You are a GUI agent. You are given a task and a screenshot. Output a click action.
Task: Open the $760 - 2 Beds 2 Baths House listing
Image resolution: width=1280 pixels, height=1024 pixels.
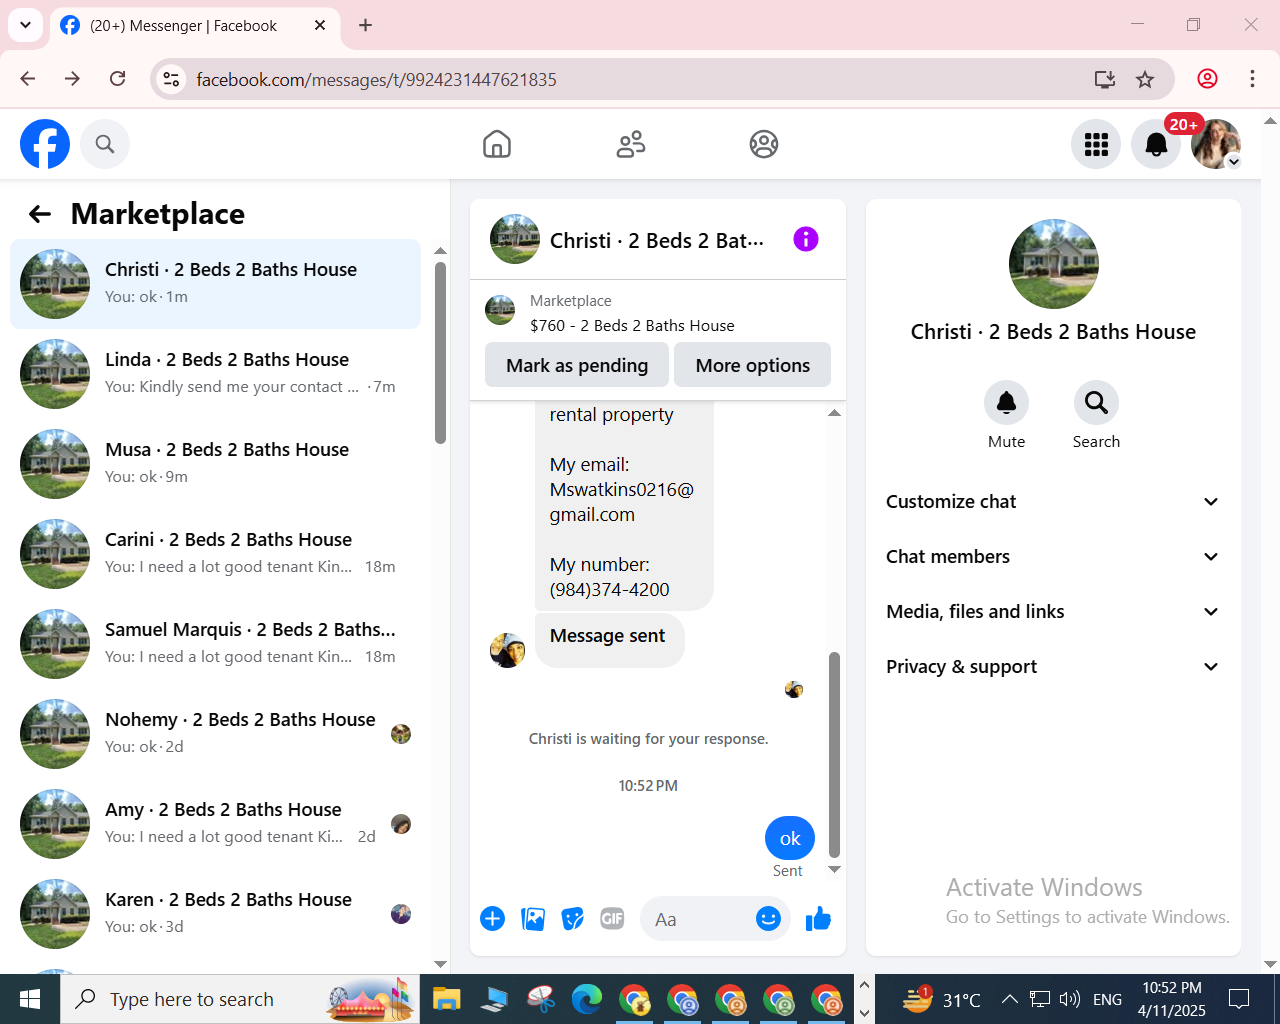pyautogui.click(x=632, y=326)
